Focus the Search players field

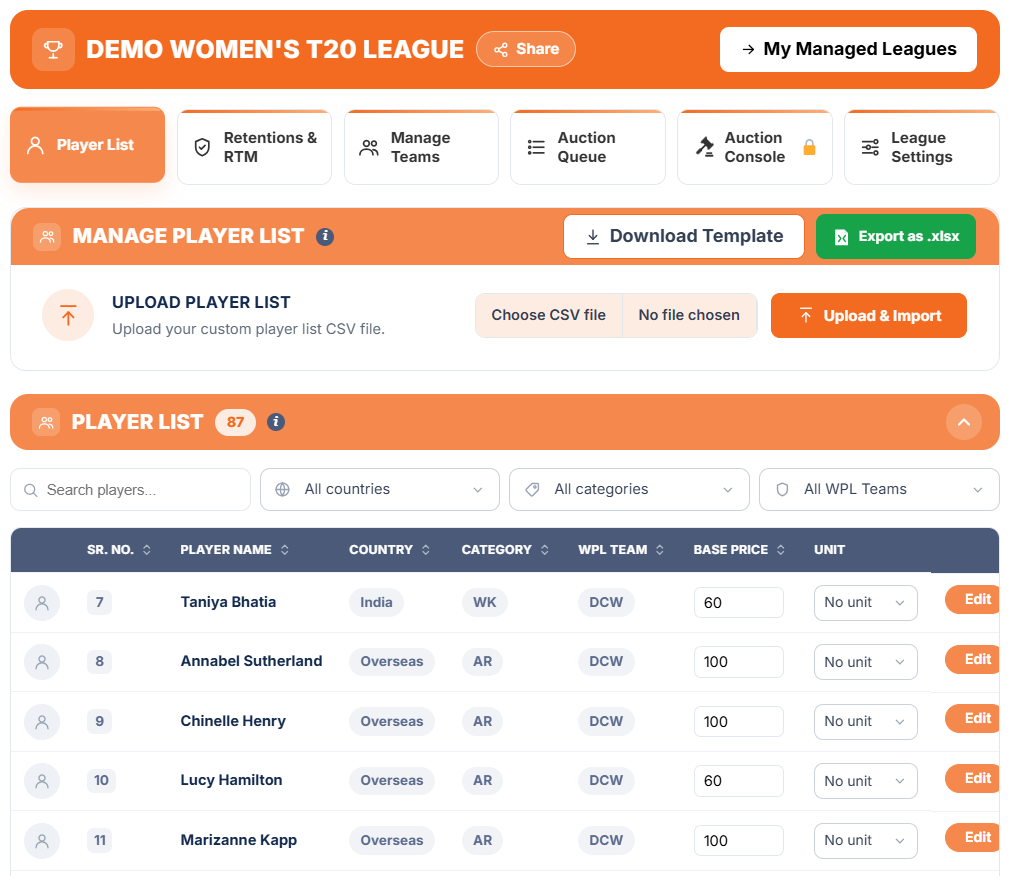131,490
